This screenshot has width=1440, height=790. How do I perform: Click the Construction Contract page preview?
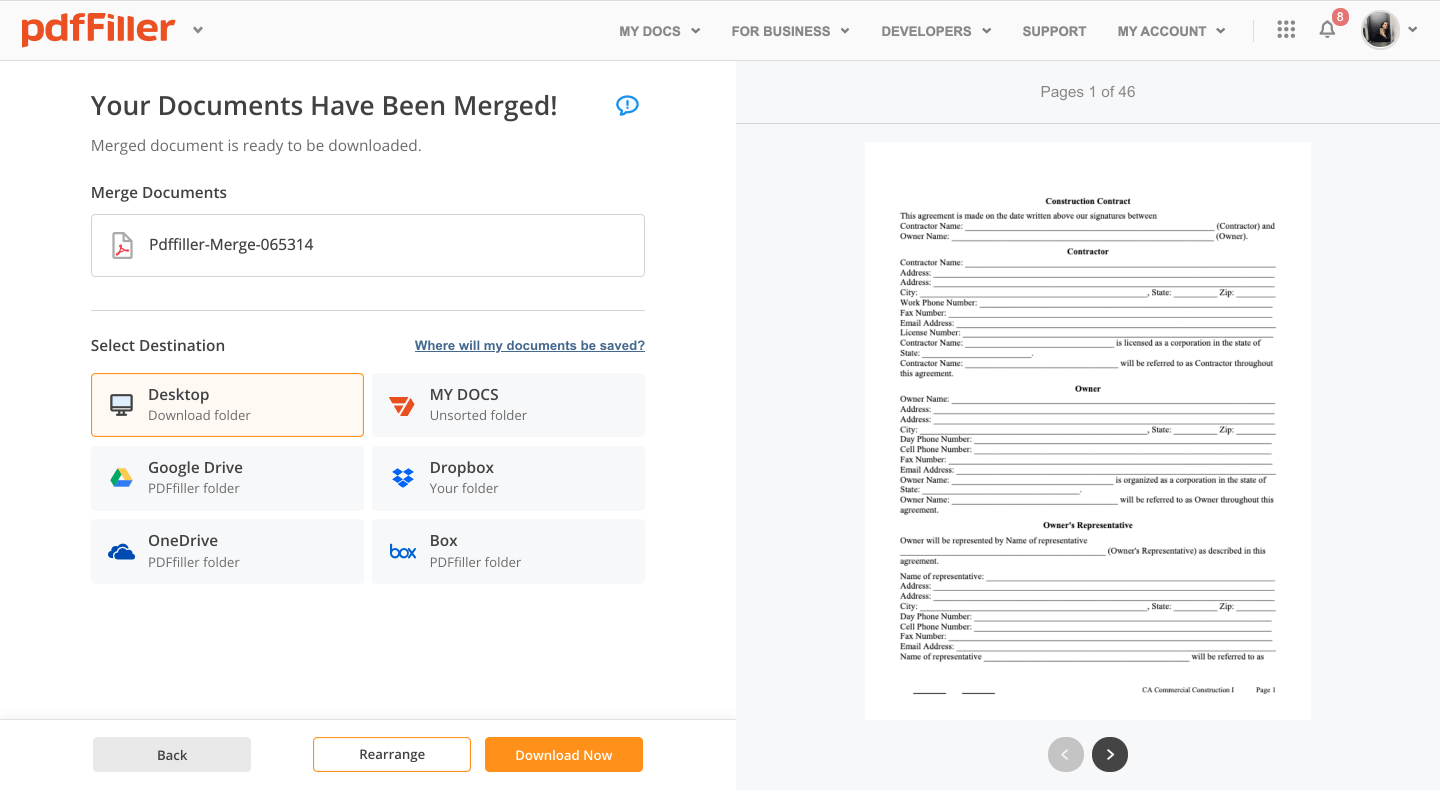point(1088,430)
